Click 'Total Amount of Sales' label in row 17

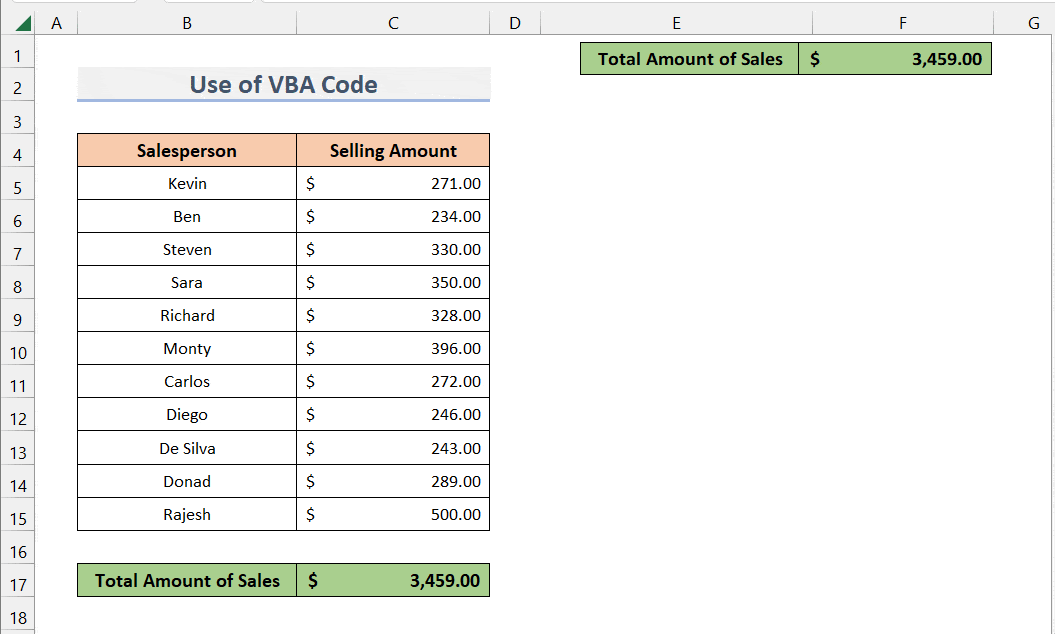pyautogui.click(x=187, y=580)
